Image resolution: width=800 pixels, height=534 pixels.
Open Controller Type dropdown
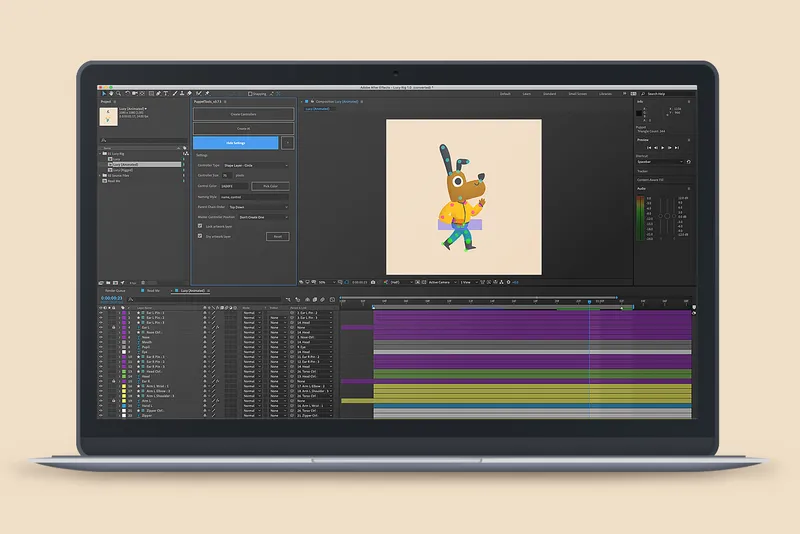[x=256, y=165]
